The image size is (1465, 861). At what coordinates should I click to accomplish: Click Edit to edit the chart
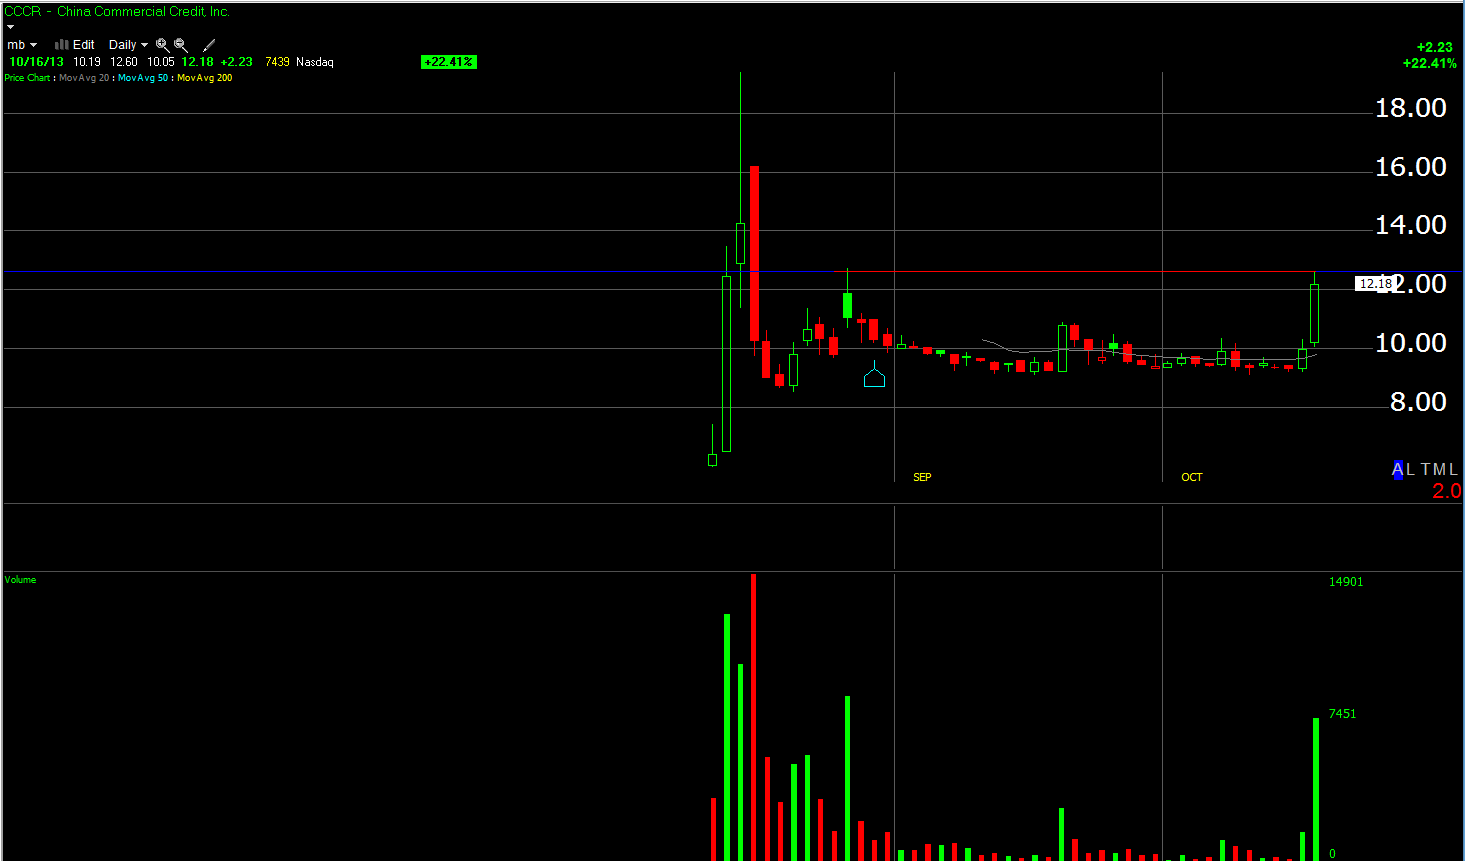click(84, 45)
